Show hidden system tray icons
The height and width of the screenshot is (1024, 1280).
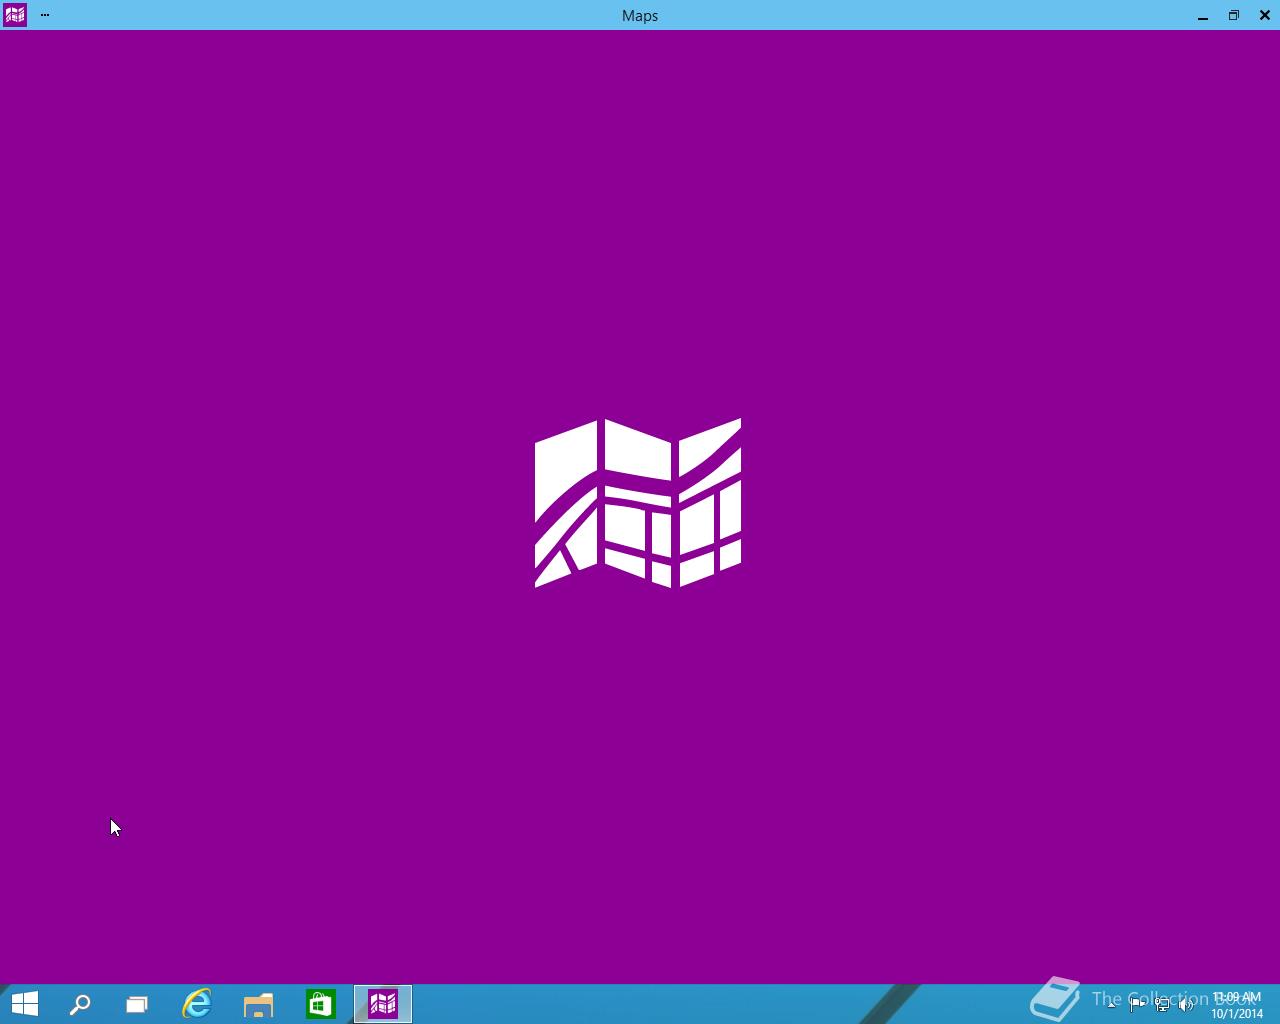coord(1111,1005)
